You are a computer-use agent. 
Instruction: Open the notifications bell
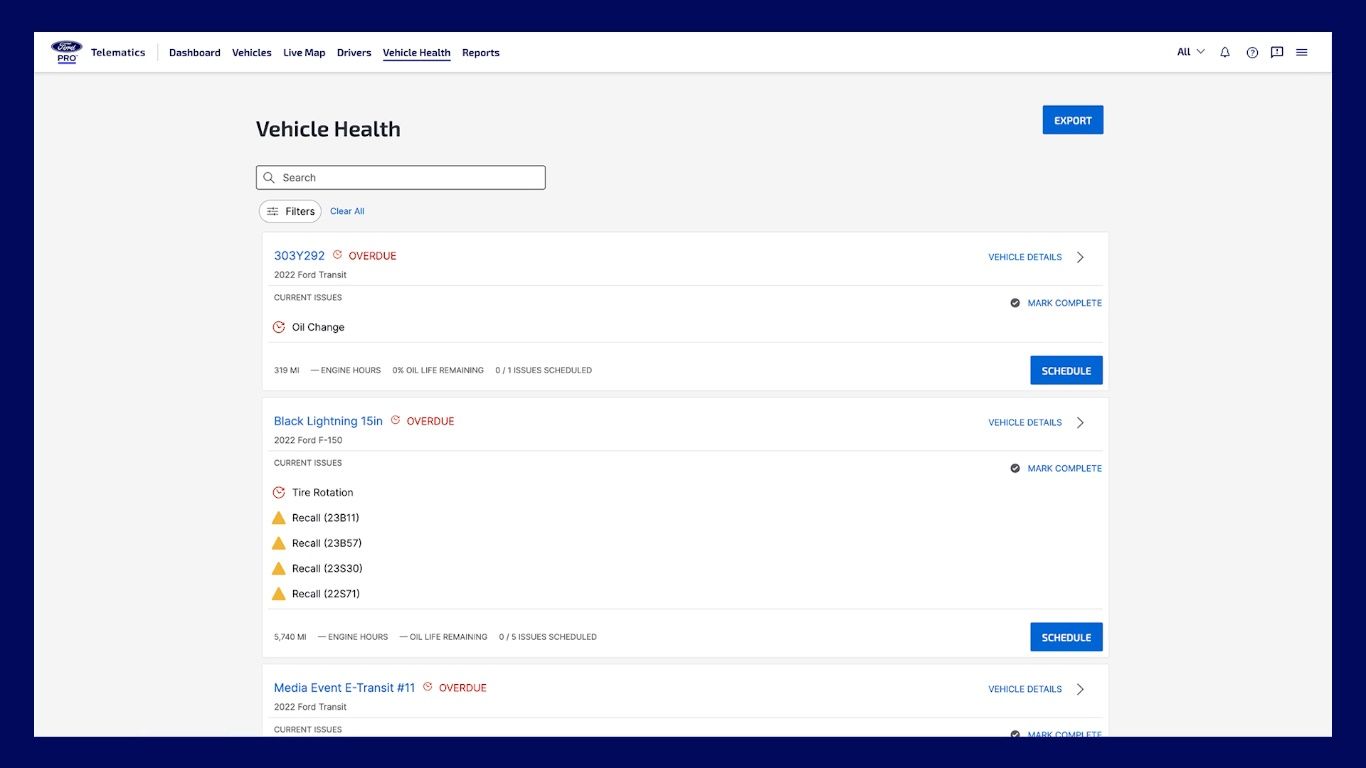tap(1225, 52)
